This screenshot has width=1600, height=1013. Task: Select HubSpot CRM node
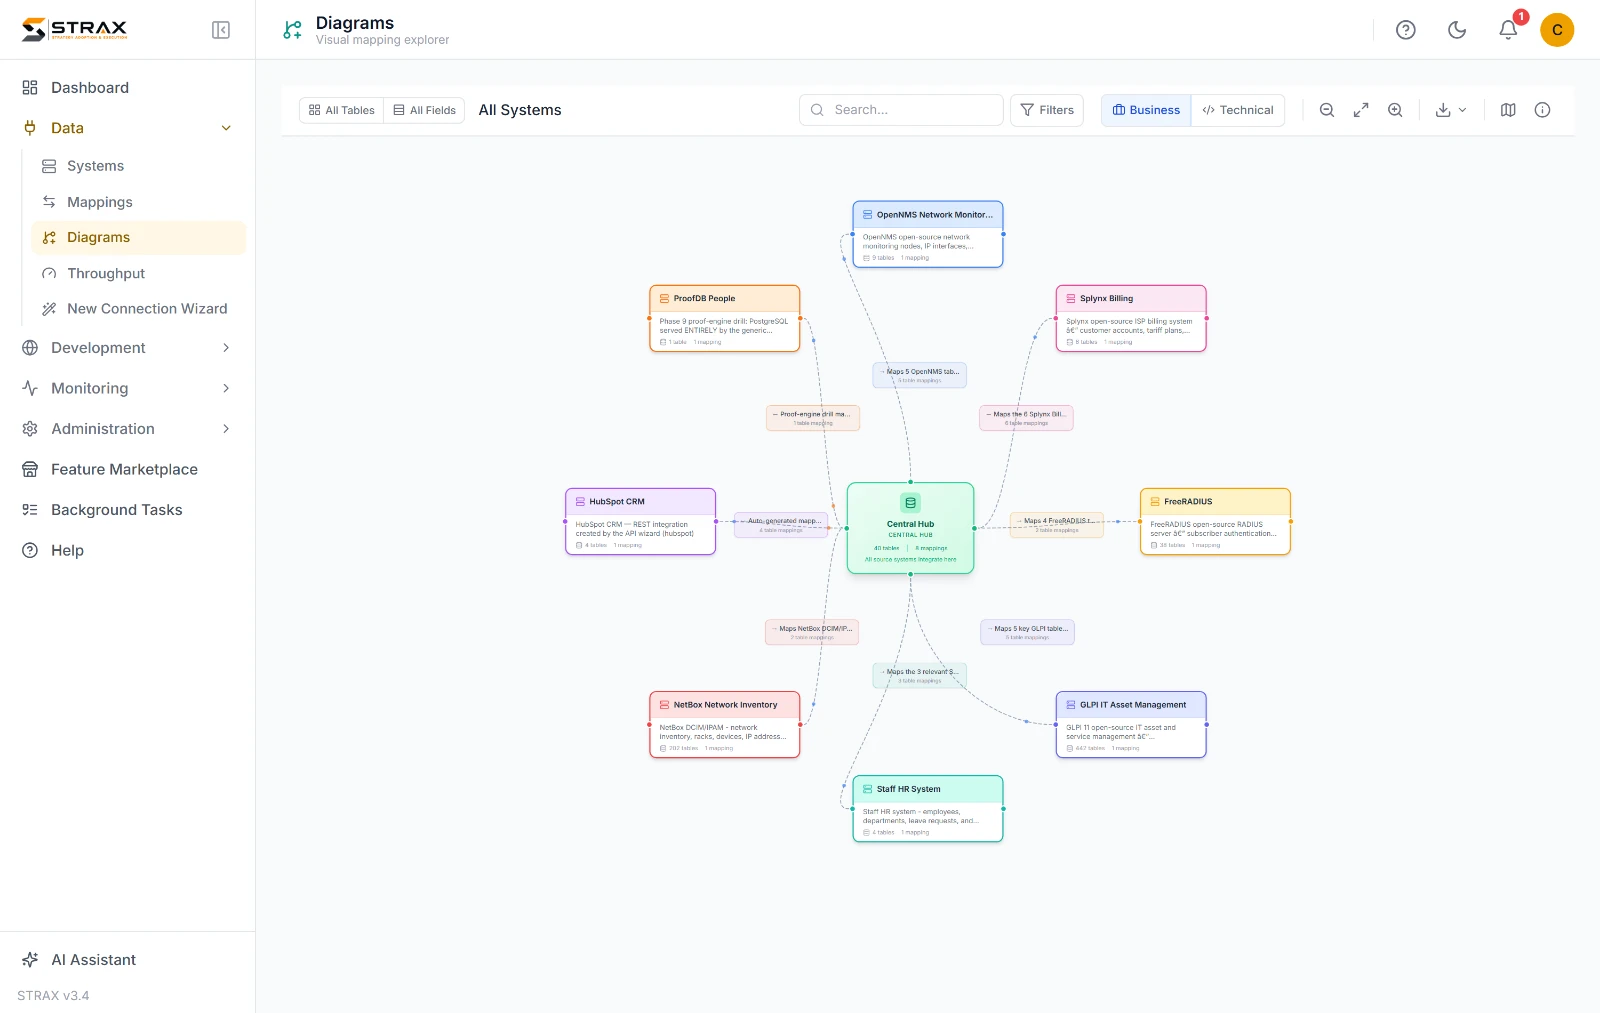640,521
